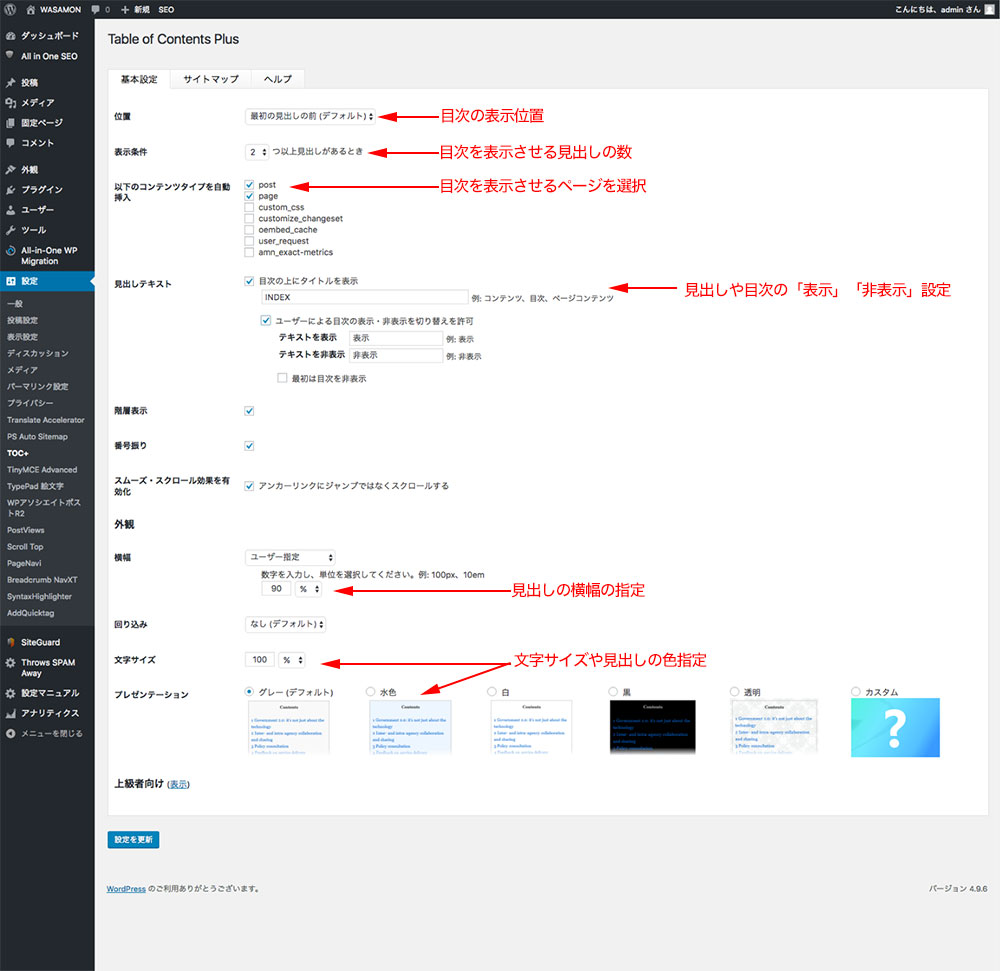The width and height of the screenshot is (1000, 971).
Task: Click the WordPress logo in admin bar
Action: point(10,10)
